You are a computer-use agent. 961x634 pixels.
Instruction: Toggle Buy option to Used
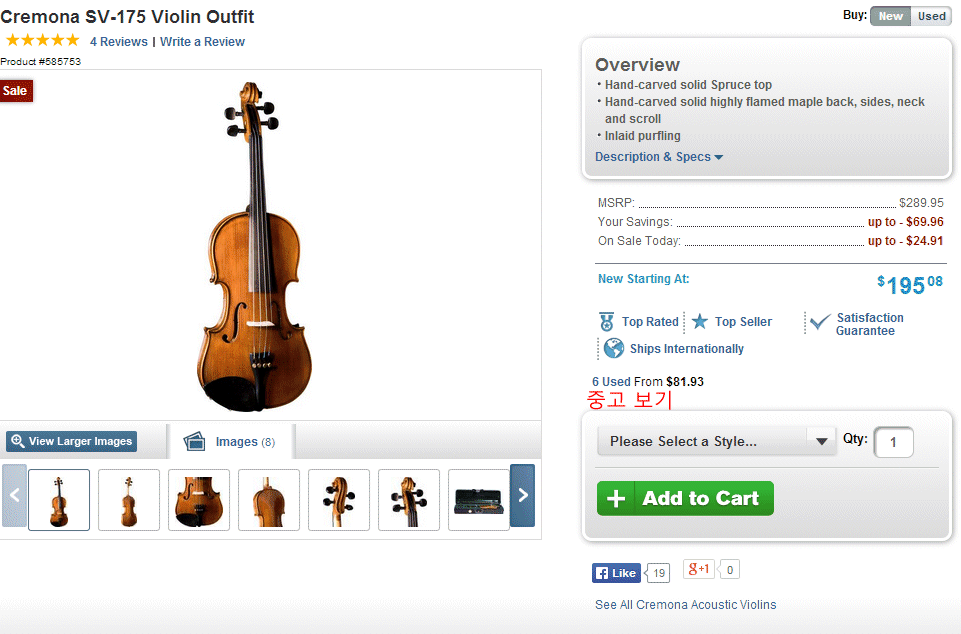(931, 16)
